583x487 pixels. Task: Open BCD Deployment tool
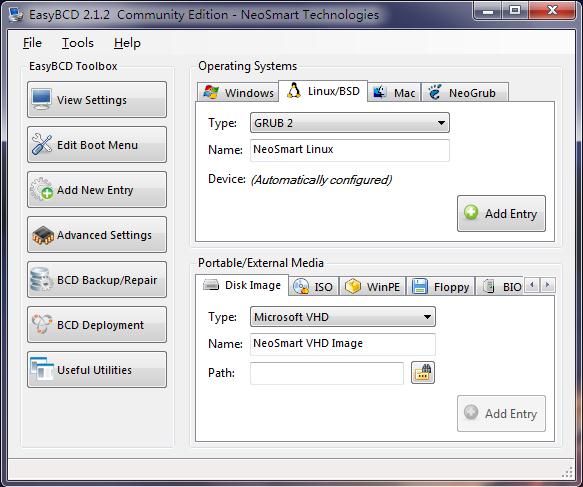pyautogui.click(x=97, y=325)
